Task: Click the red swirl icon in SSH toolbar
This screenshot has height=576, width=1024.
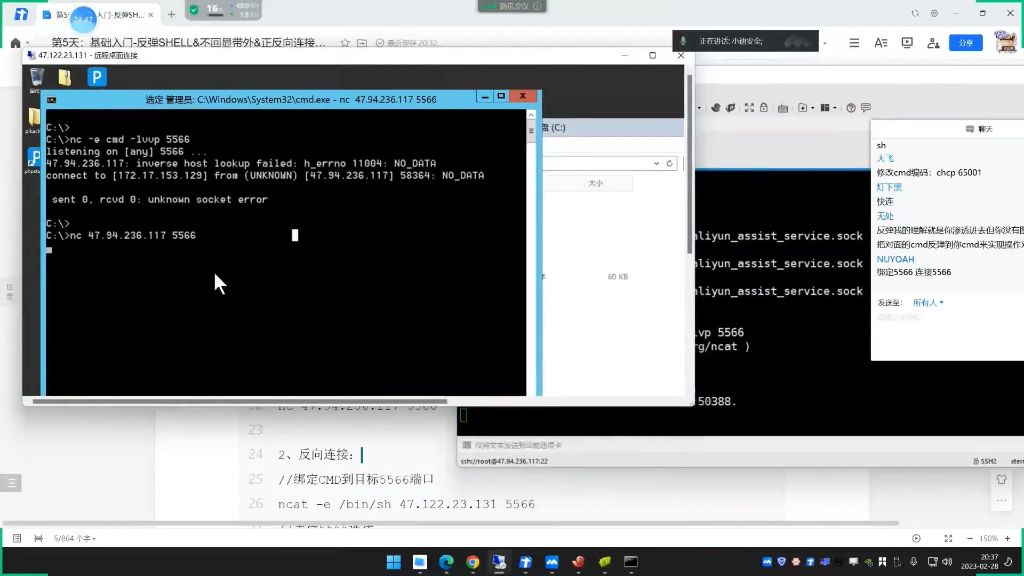Action: point(716,108)
